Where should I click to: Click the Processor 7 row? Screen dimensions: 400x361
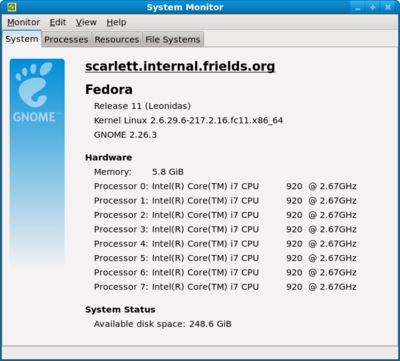click(x=225, y=287)
